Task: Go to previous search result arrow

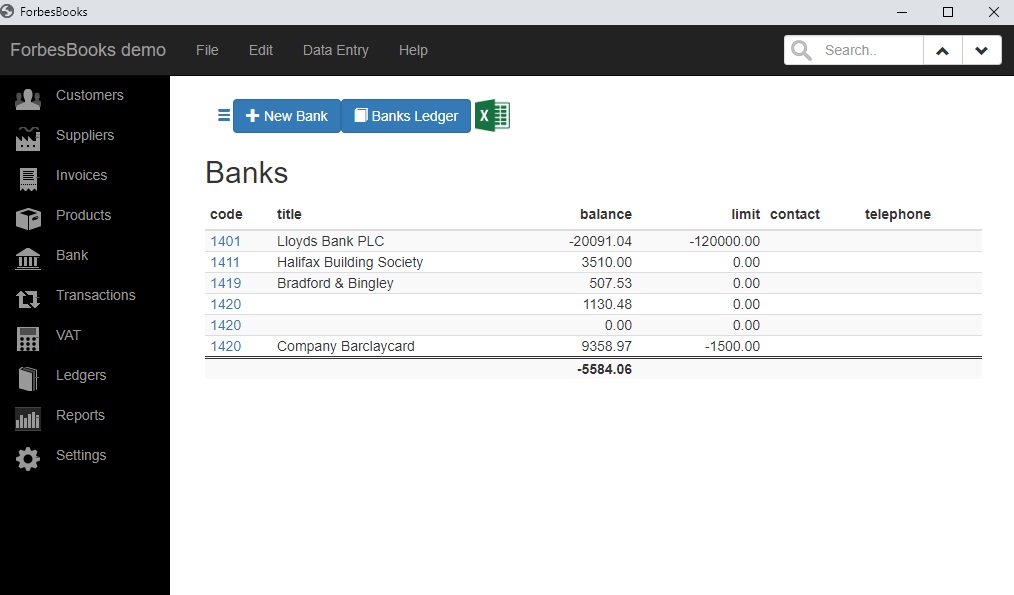Action: pos(943,50)
